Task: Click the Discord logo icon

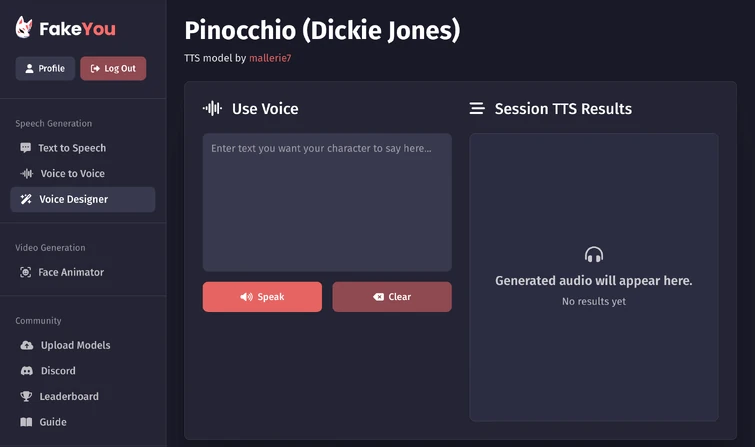Action: 27,371
